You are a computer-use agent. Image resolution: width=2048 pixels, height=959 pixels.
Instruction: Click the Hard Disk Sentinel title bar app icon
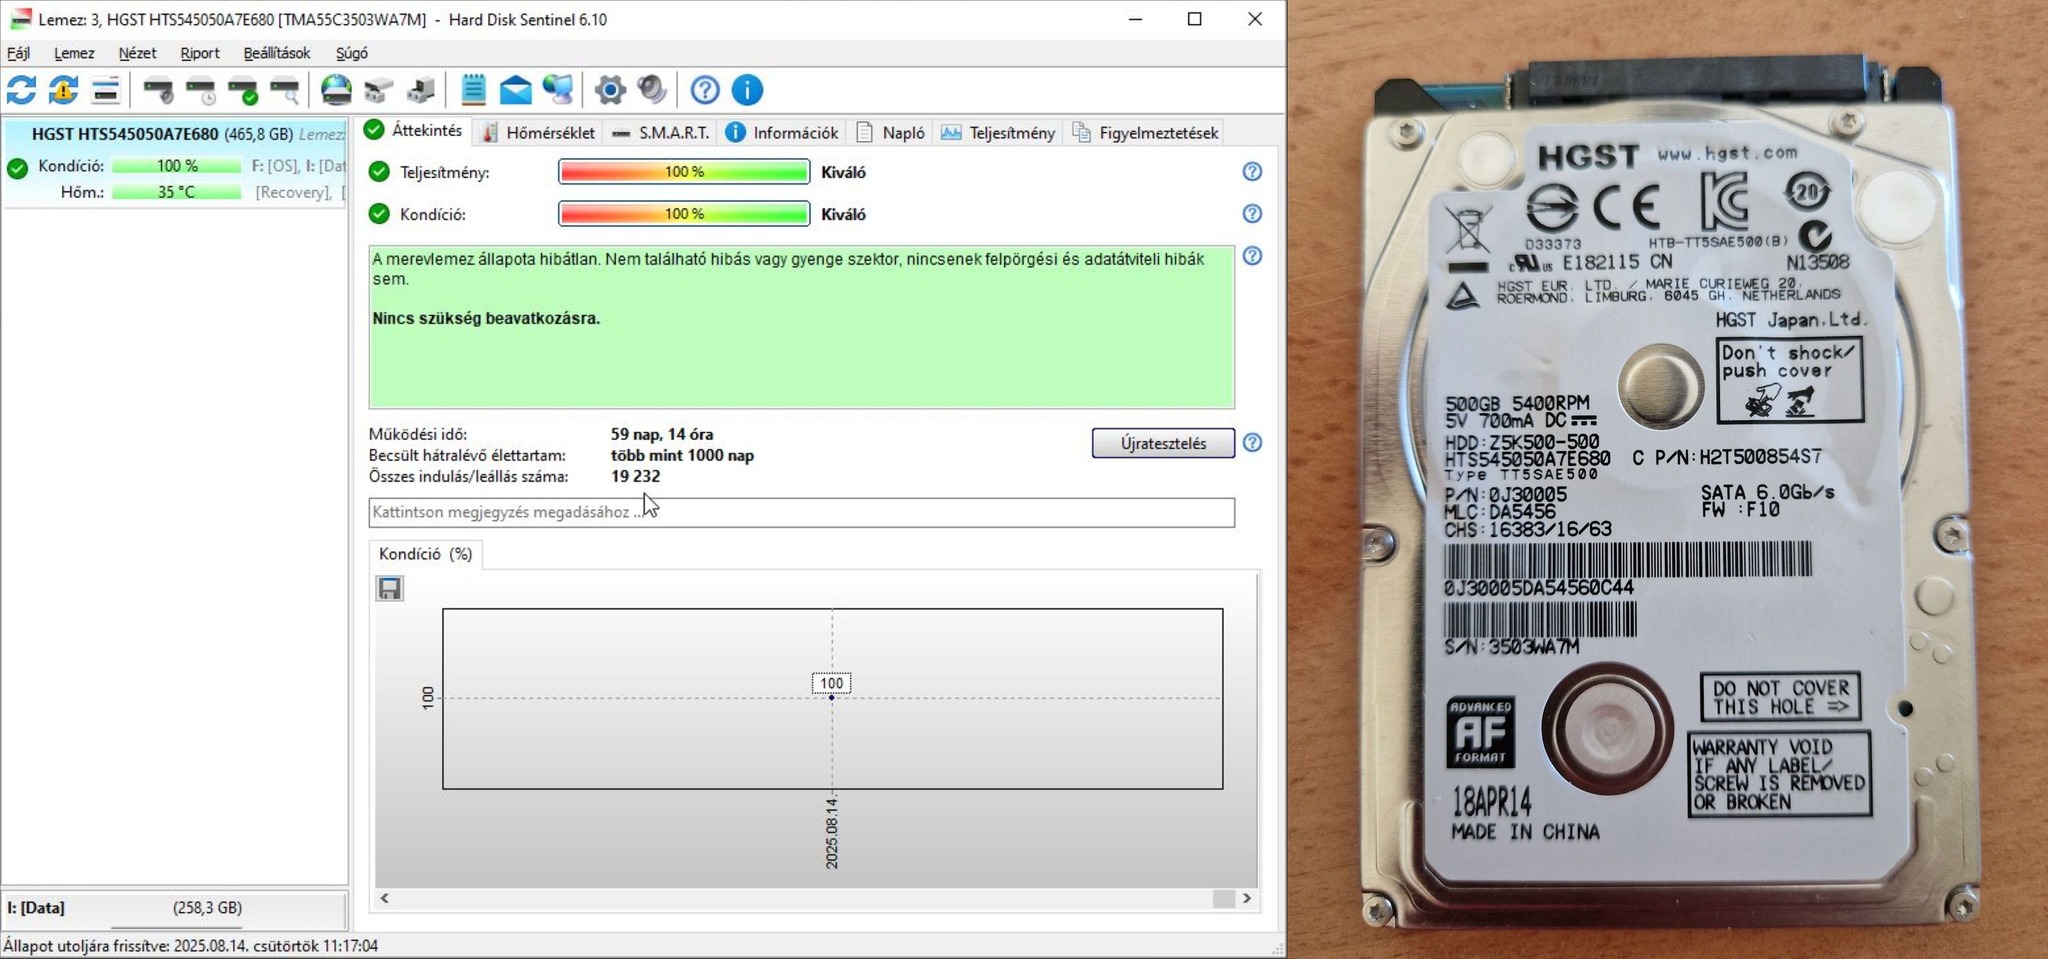pos(20,19)
